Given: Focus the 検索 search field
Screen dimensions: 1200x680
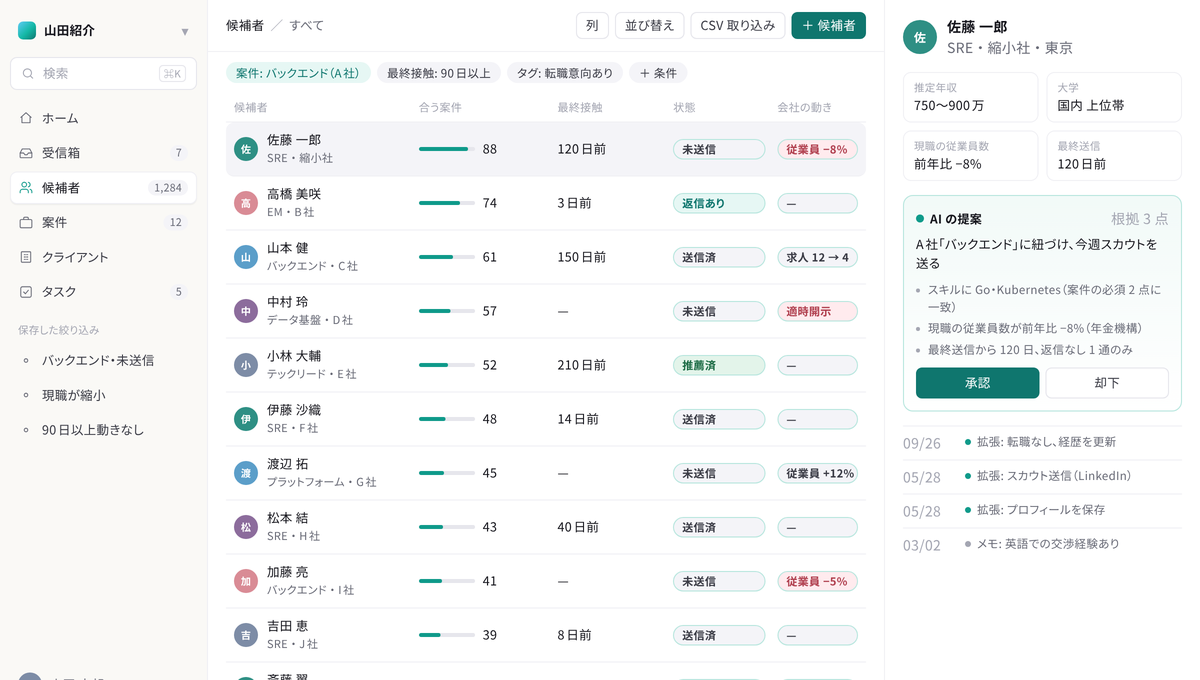Looking at the screenshot, I should (x=103, y=74).
